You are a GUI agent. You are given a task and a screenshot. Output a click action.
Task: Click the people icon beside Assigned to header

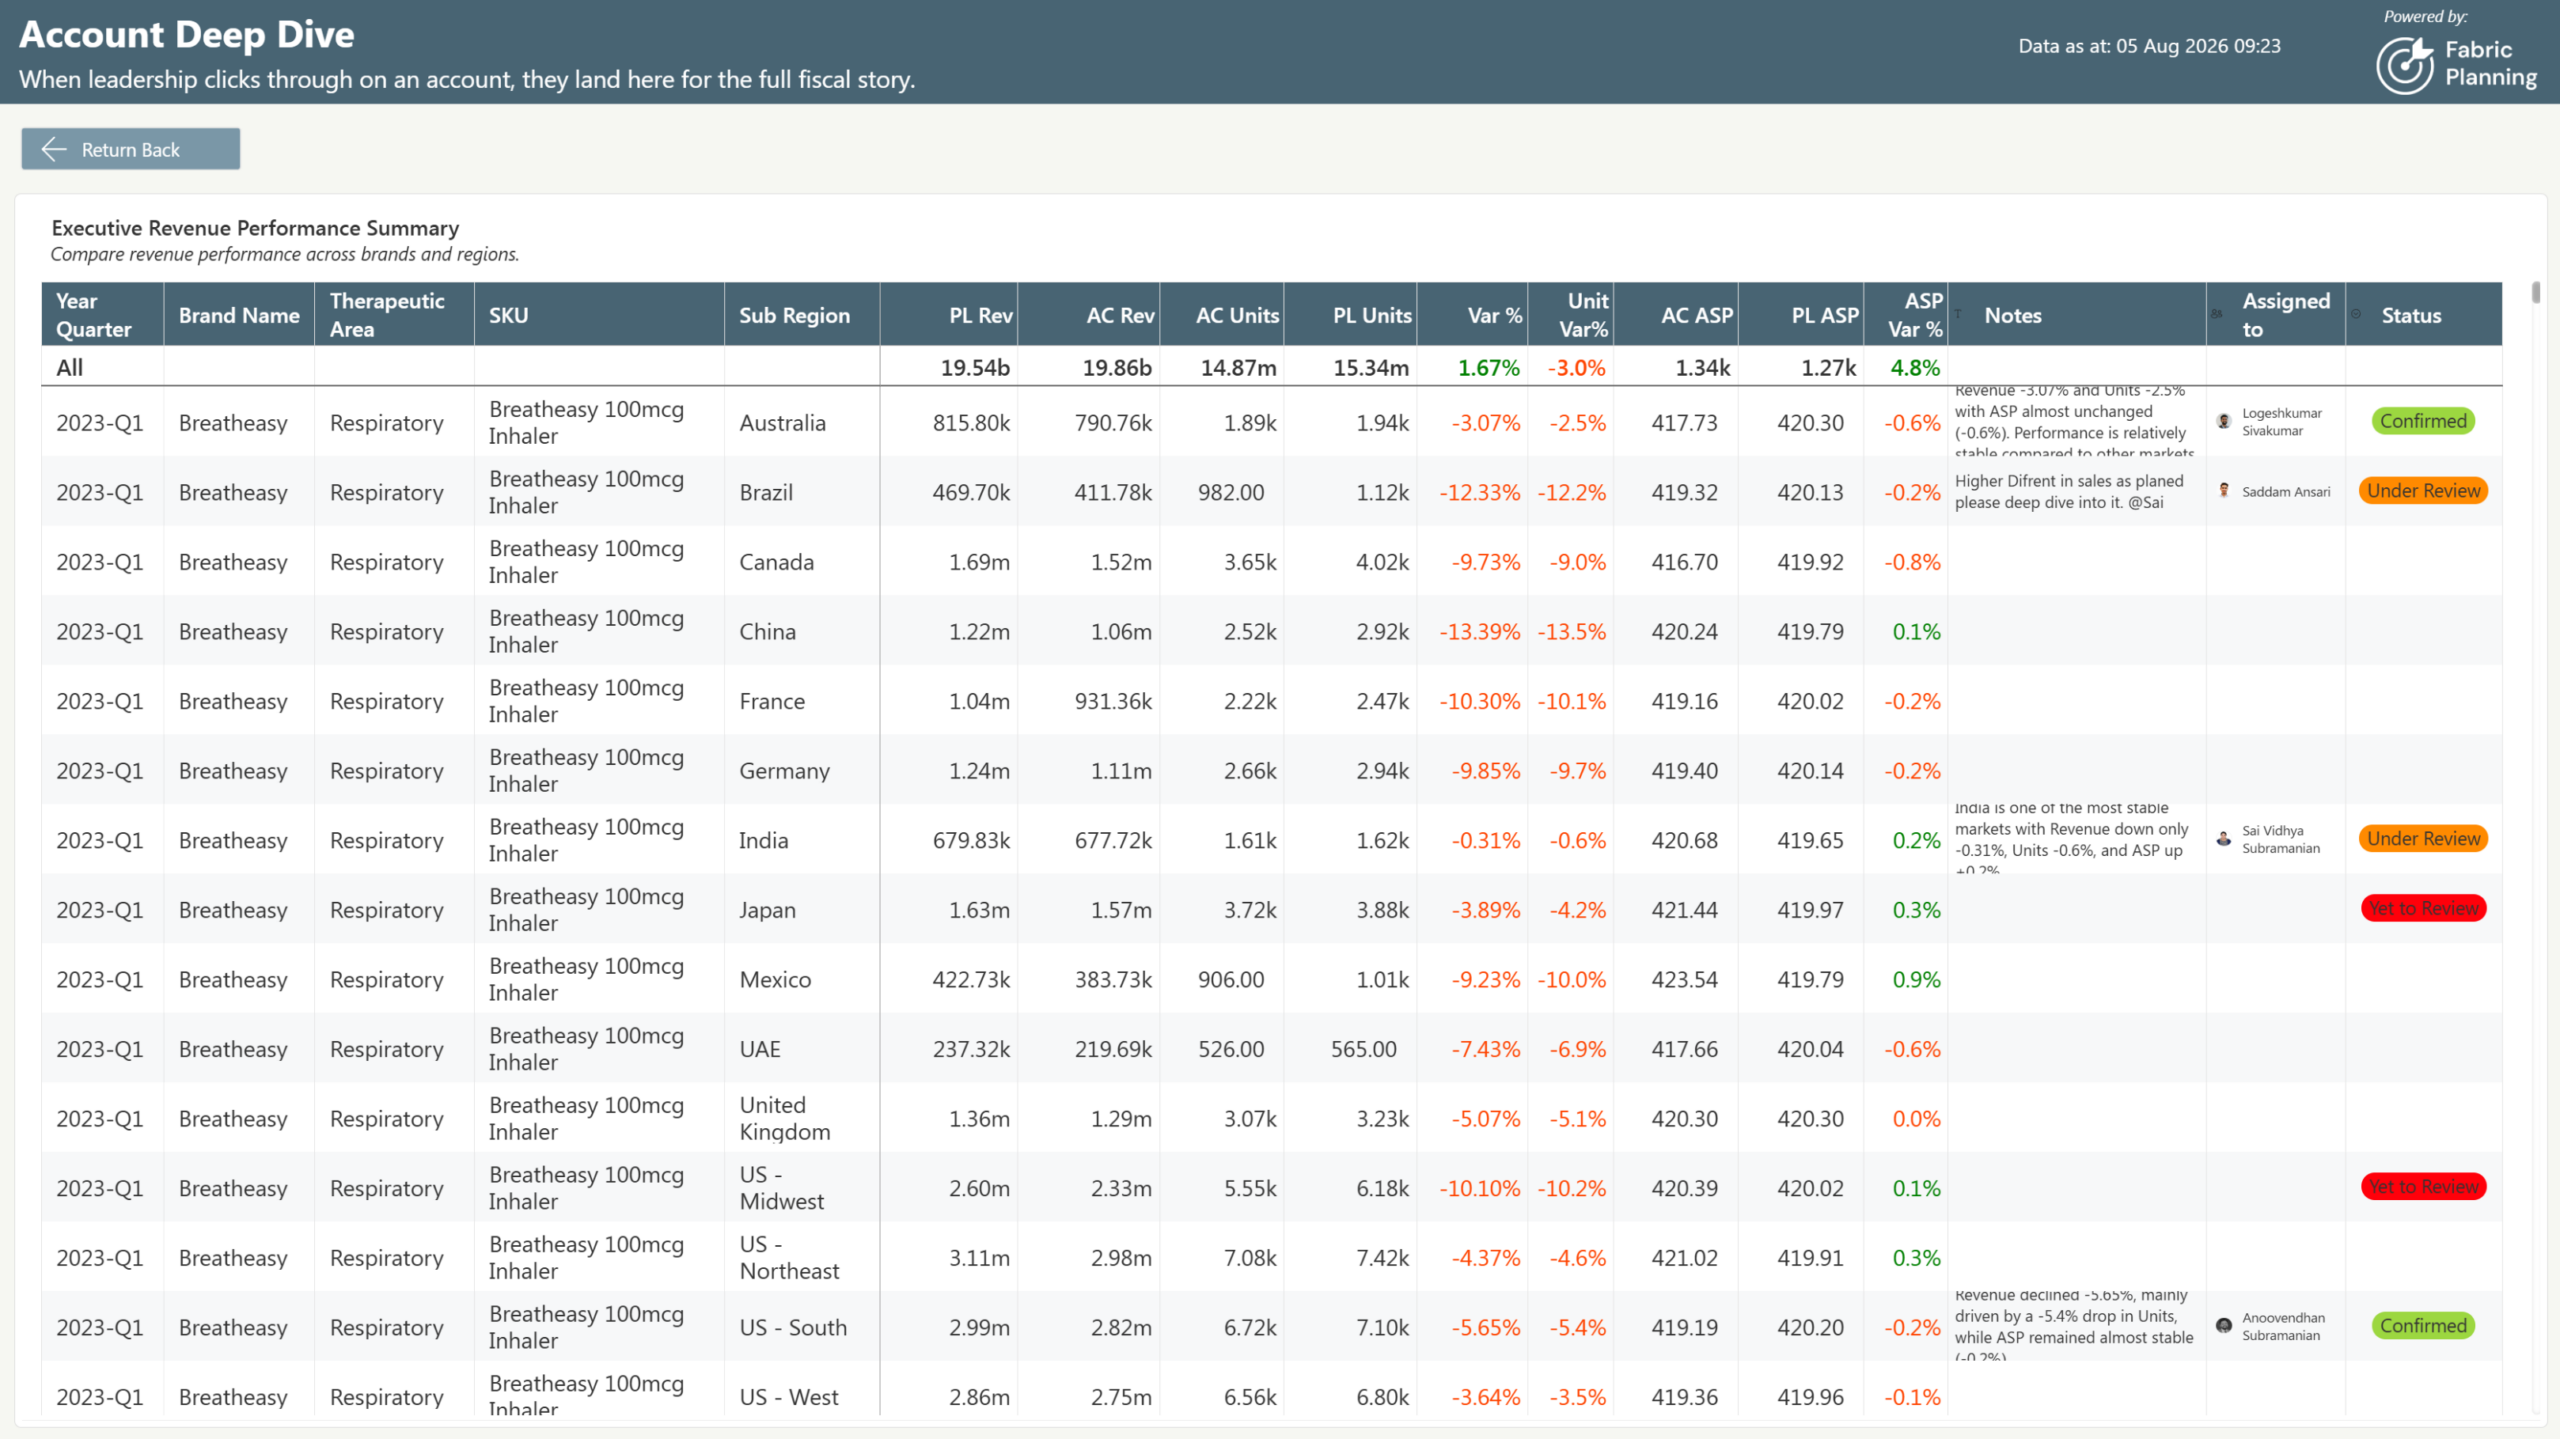pos(2217,314)
